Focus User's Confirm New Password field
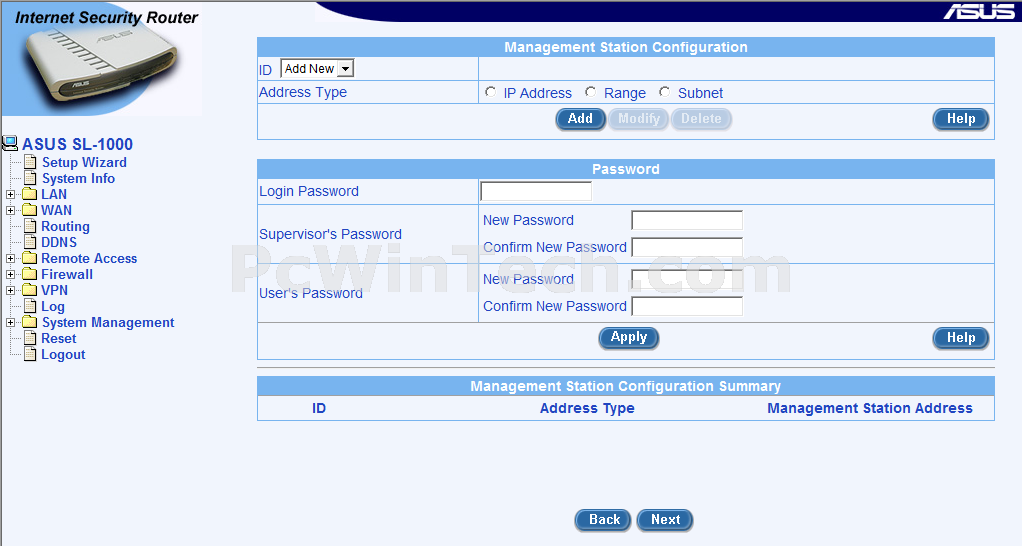 pos(687,306)
